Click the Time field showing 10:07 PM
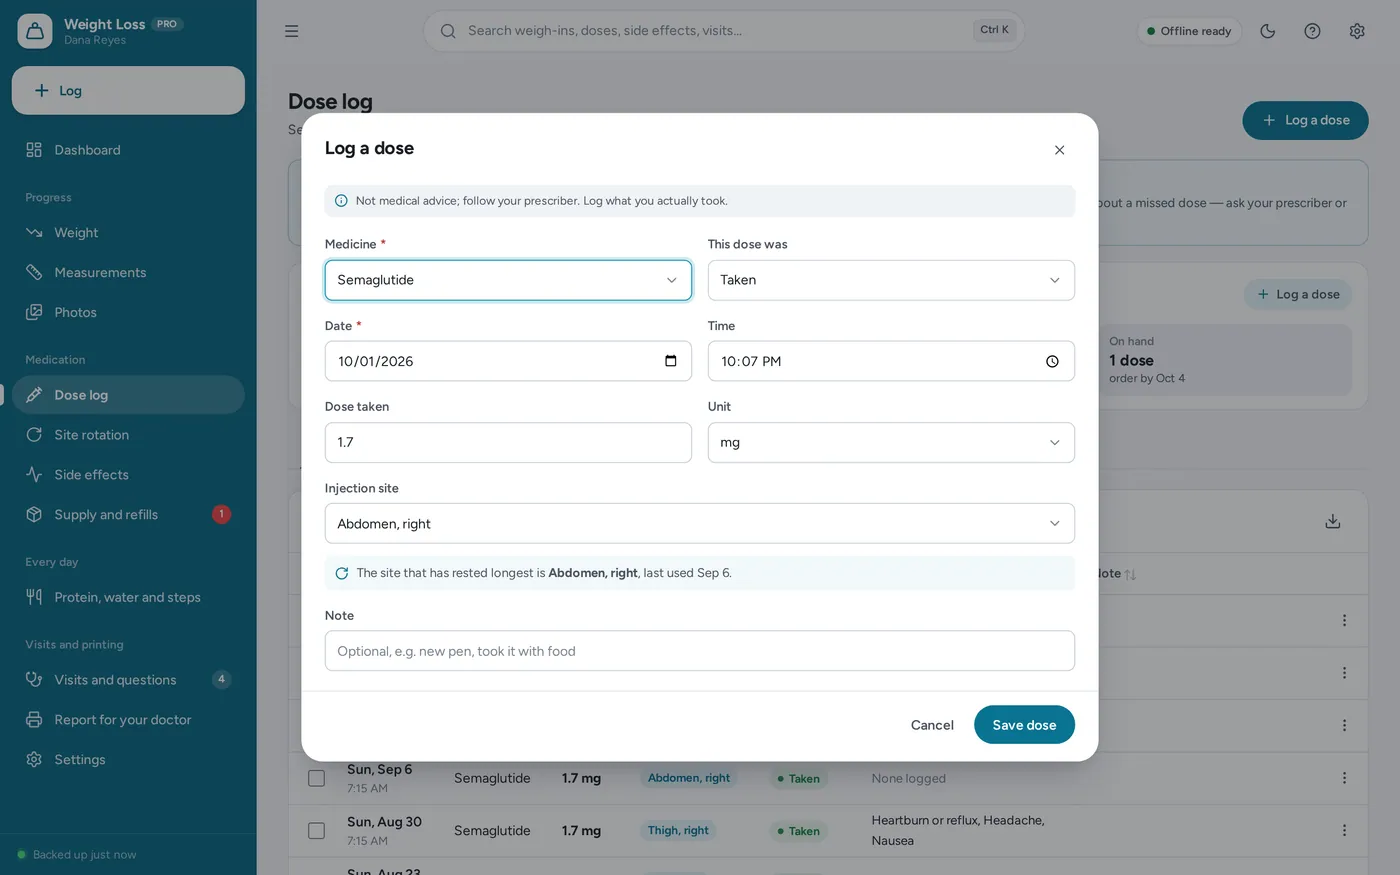 [x=891, y=361]
